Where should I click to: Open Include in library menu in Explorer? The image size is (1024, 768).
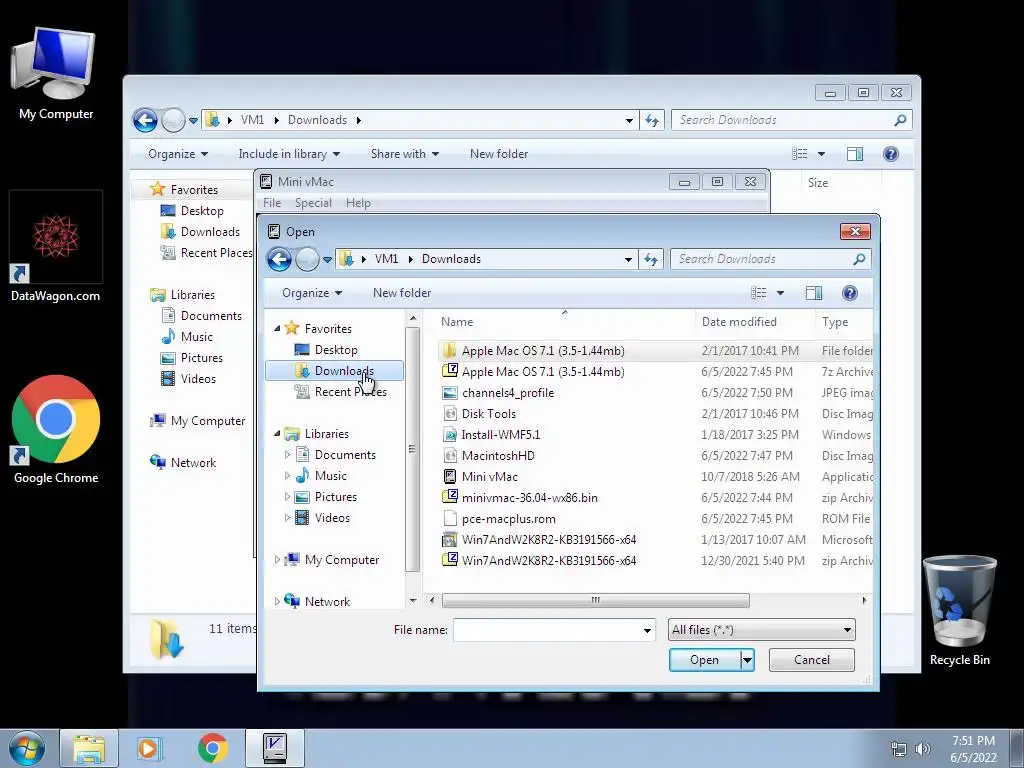pos(289,154)
